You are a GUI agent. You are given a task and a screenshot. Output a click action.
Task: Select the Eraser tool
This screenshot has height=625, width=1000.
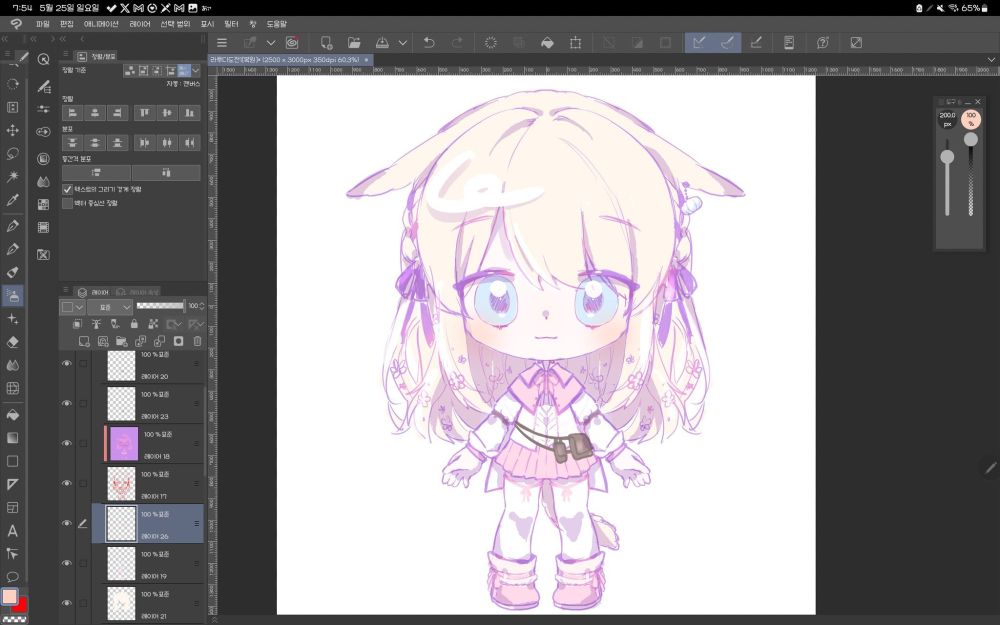coord(12,342)
